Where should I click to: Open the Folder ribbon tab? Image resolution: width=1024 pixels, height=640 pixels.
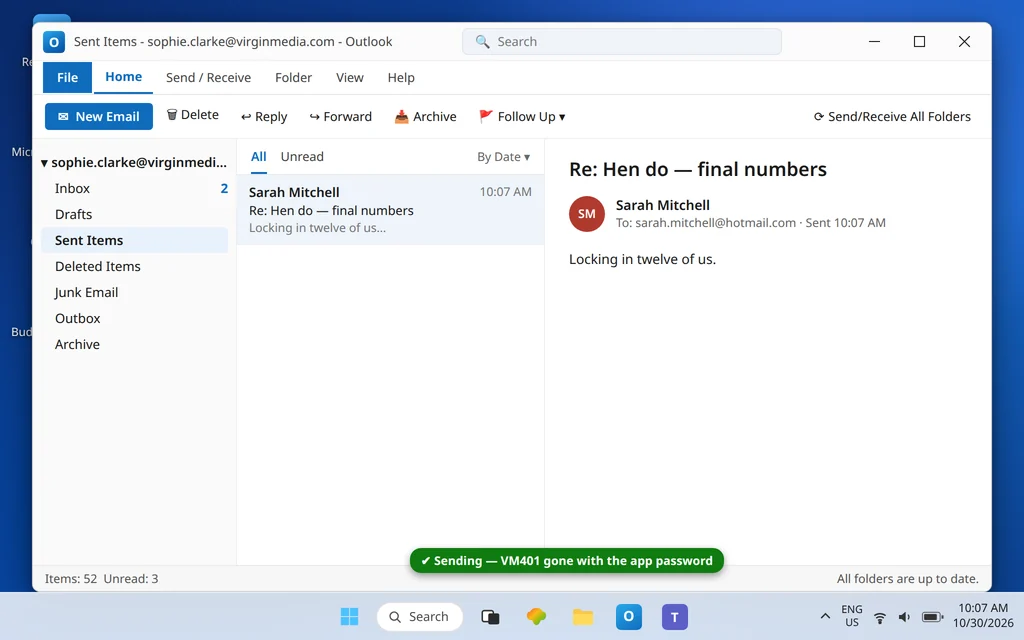point(293,78)
